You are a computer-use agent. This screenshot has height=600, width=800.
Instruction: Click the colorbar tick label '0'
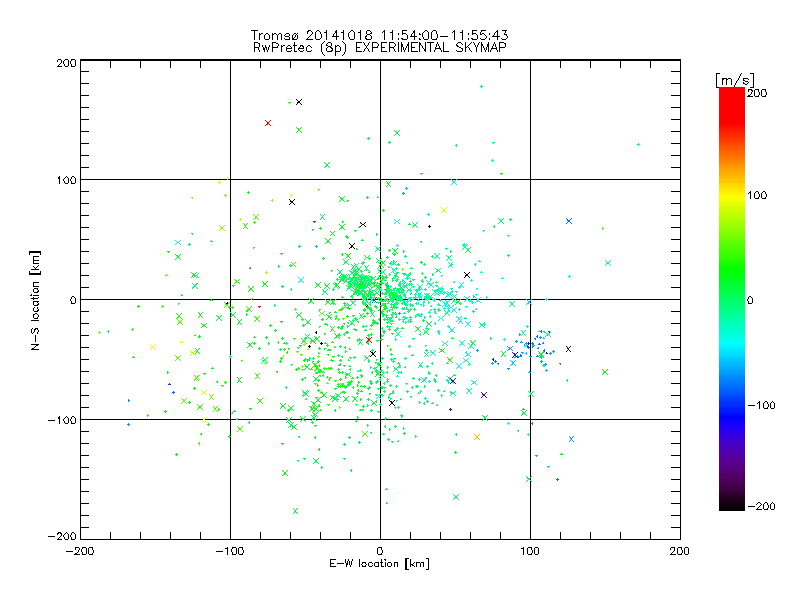[x=750, y=300]
